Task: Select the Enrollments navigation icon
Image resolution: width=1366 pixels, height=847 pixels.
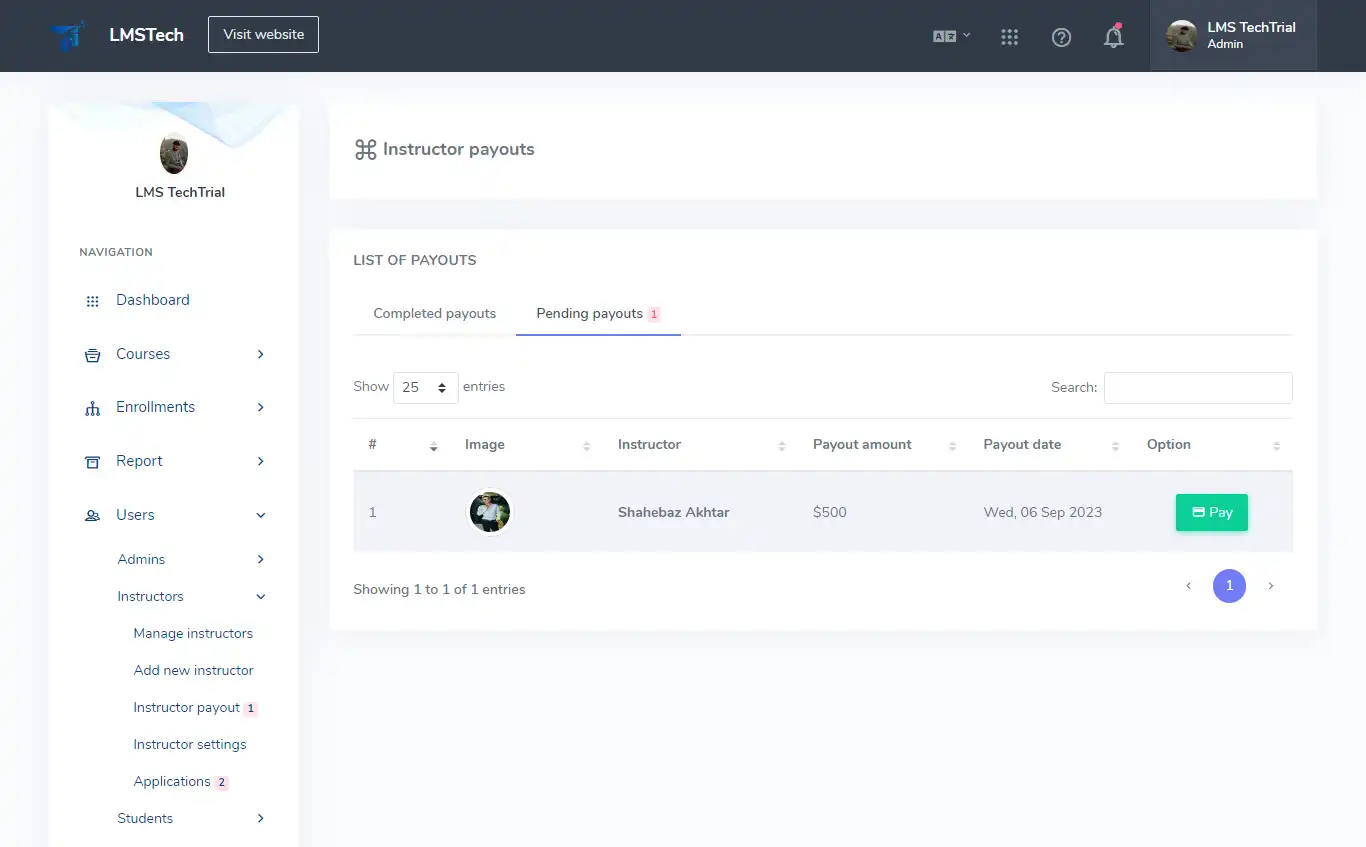Action: coord(92,407)
